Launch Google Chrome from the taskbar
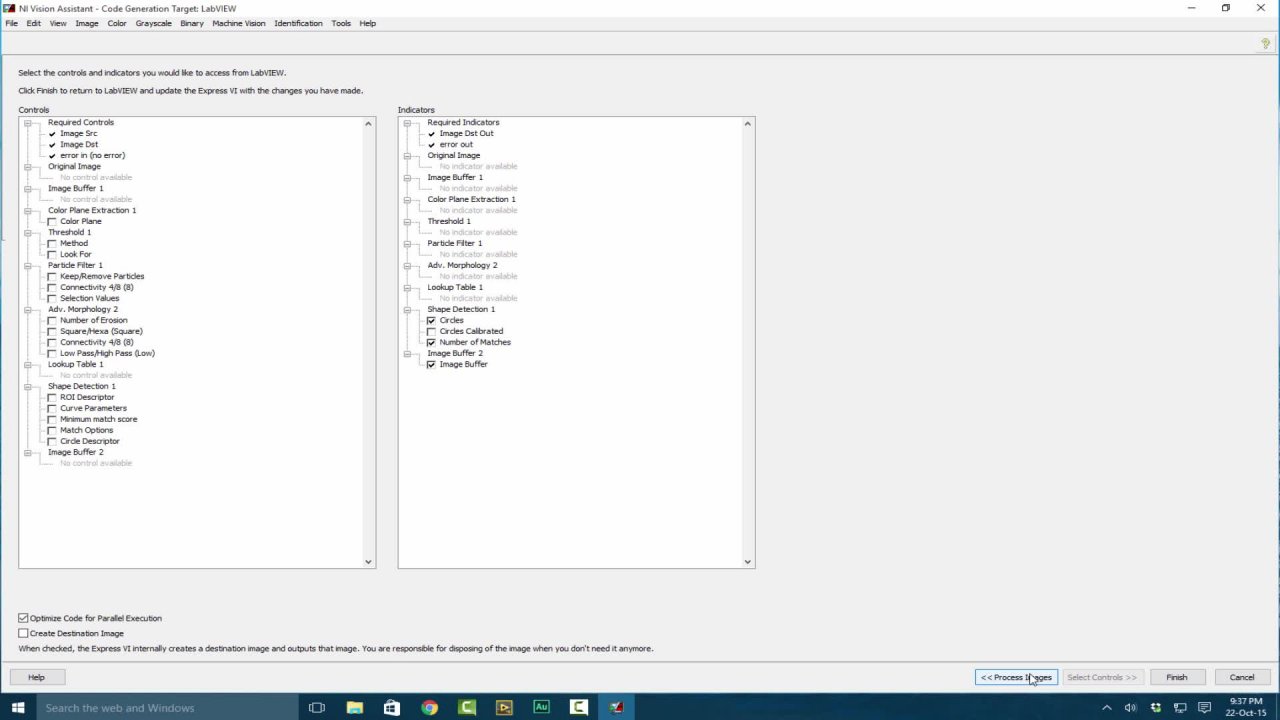The image size is (1280, 720). click(x=429, y=707)
